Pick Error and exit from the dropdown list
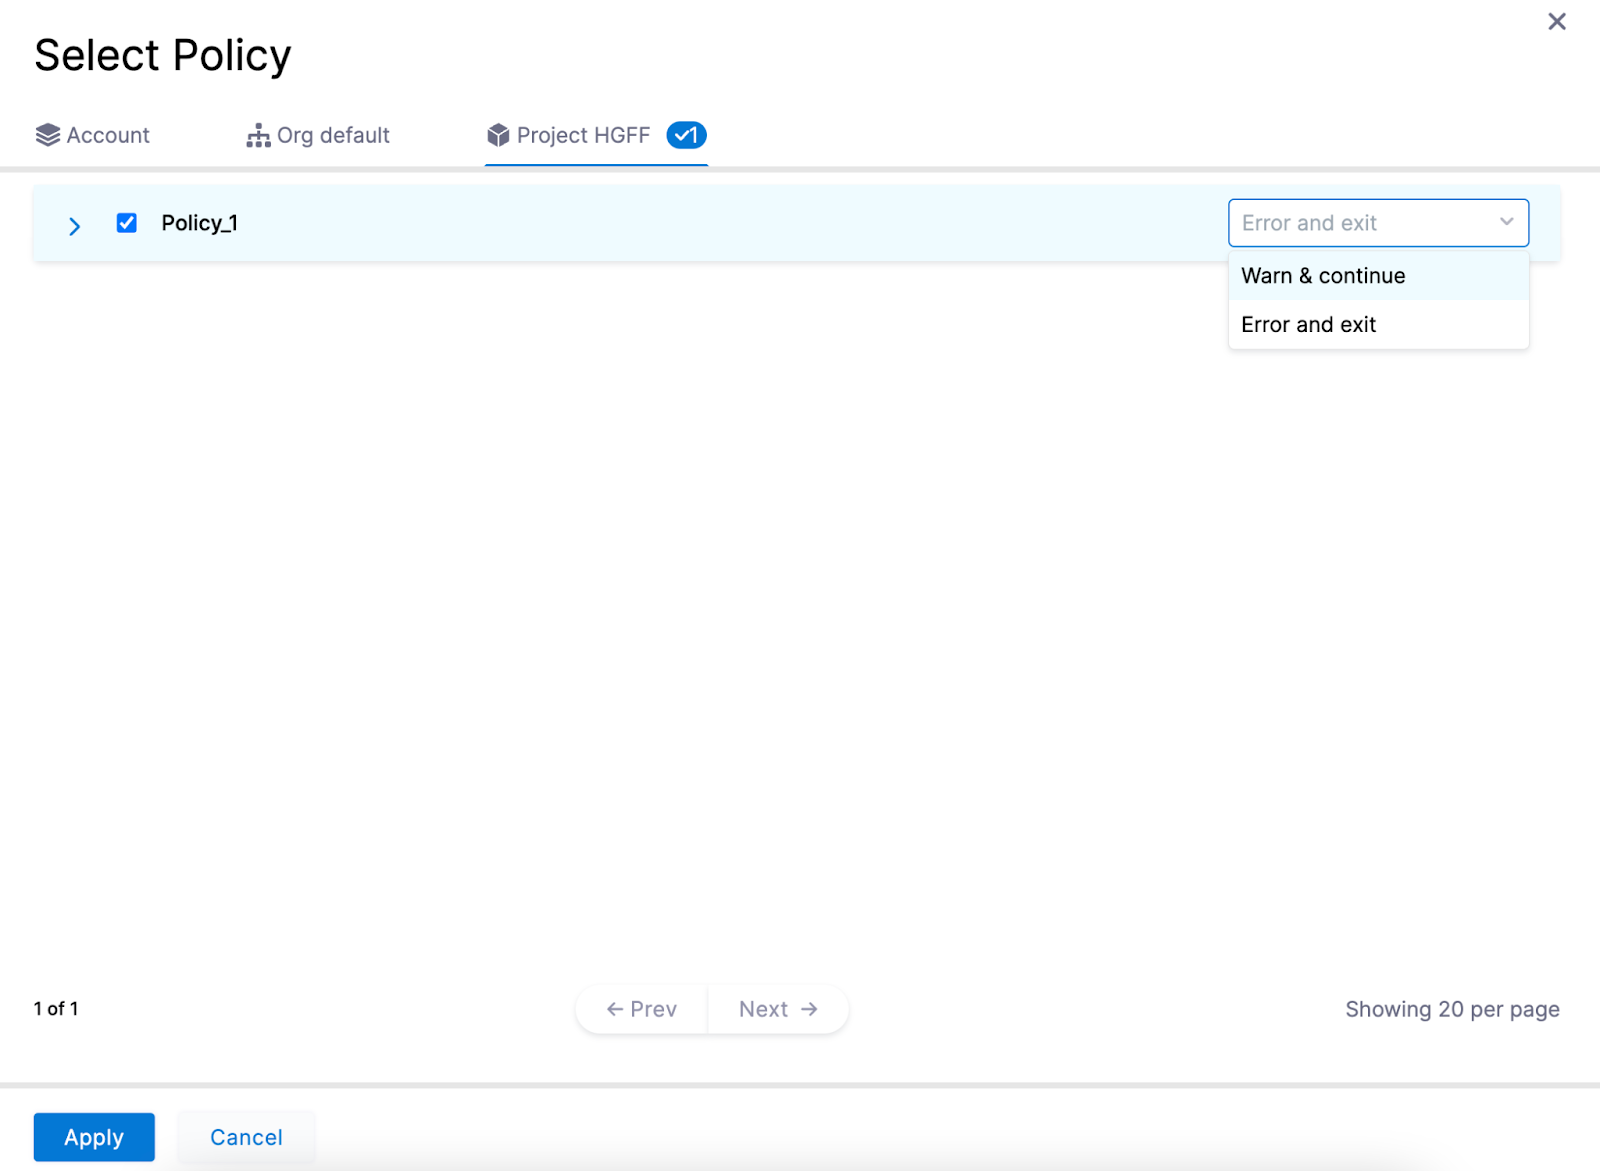The width and height of the screenshot is (1600, 1171). tap(1308, 325)
